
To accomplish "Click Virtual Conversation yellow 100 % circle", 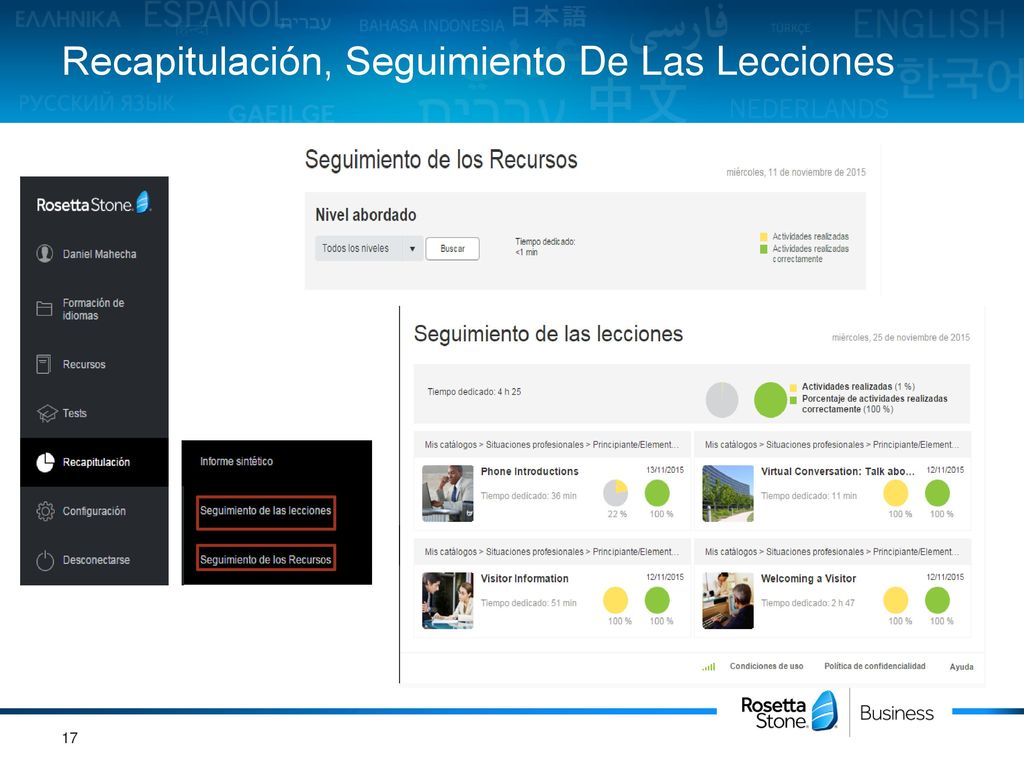I will point(895,493).
